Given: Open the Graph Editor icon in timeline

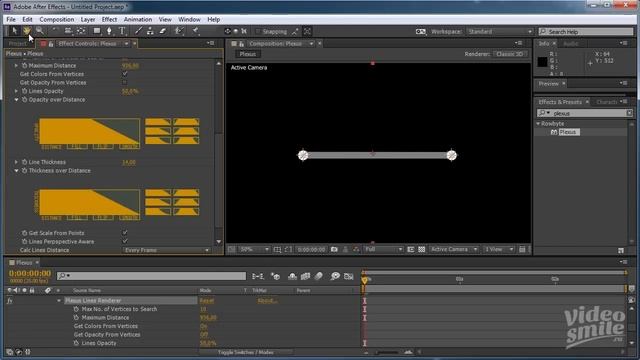Looking at the screenshot, I should pyautogui.click(x=349, y=276).
